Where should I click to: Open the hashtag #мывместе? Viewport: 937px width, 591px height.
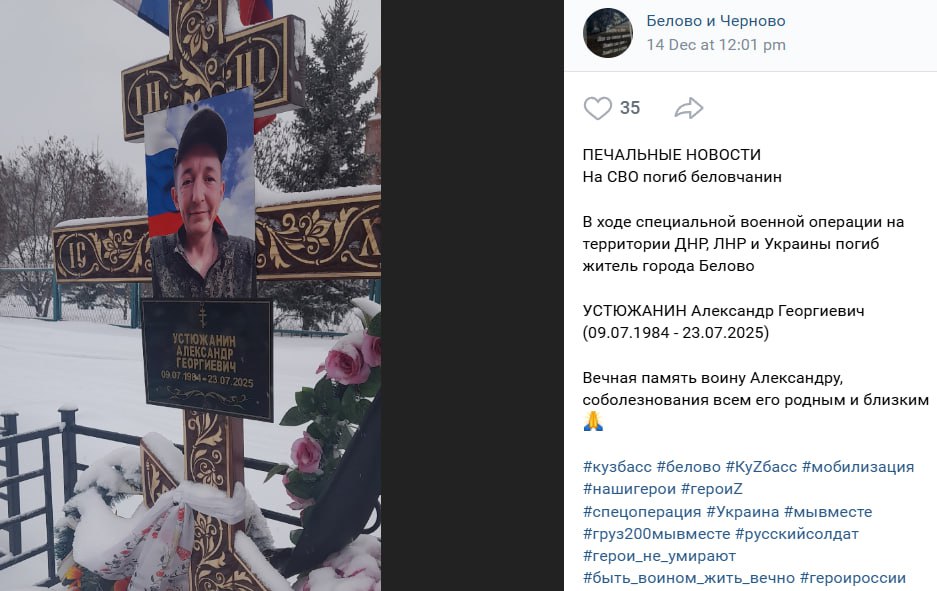tap(828, 512)
